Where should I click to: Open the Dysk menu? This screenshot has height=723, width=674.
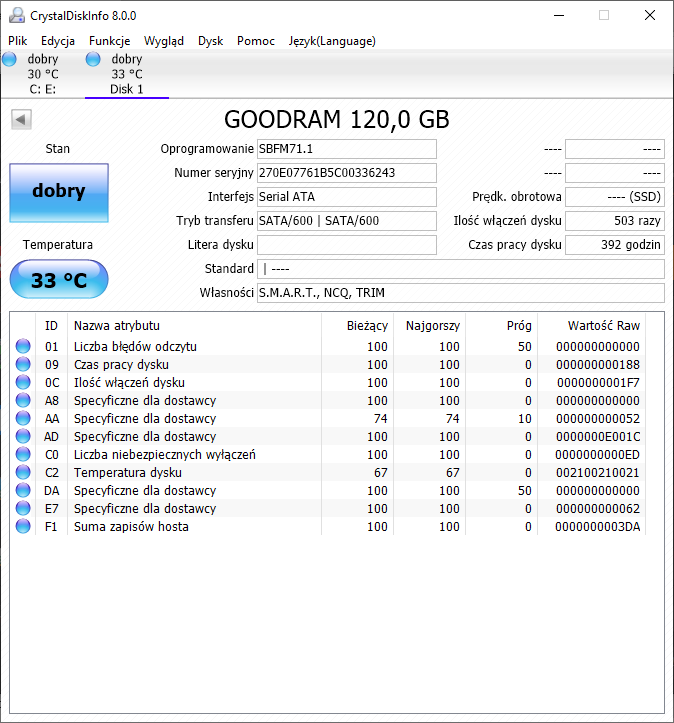[x=210, y=41]
